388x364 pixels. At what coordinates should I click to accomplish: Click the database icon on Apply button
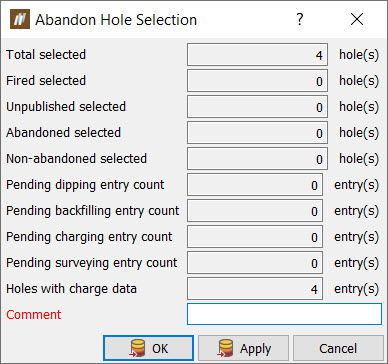(x=226, y=349)
